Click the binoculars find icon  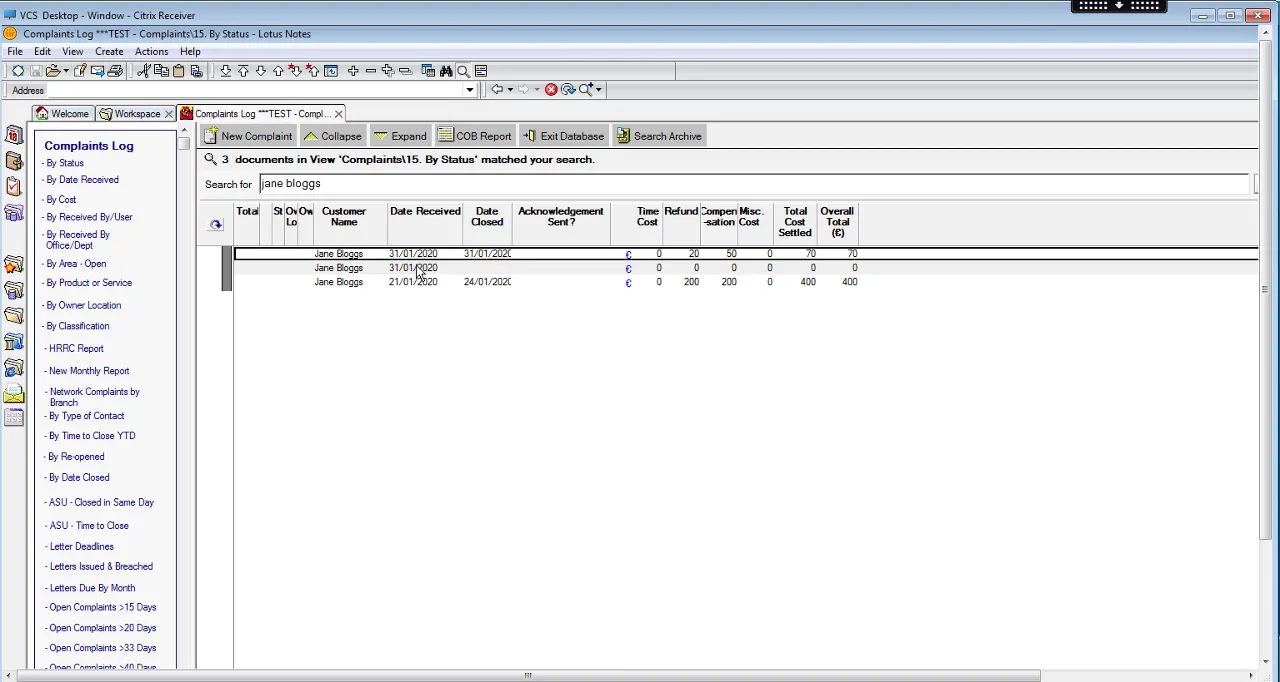[x=446, y=71]
